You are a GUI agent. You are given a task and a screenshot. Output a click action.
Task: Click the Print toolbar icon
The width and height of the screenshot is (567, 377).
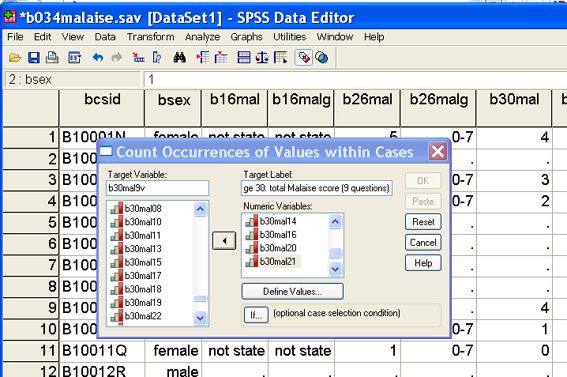52,57
